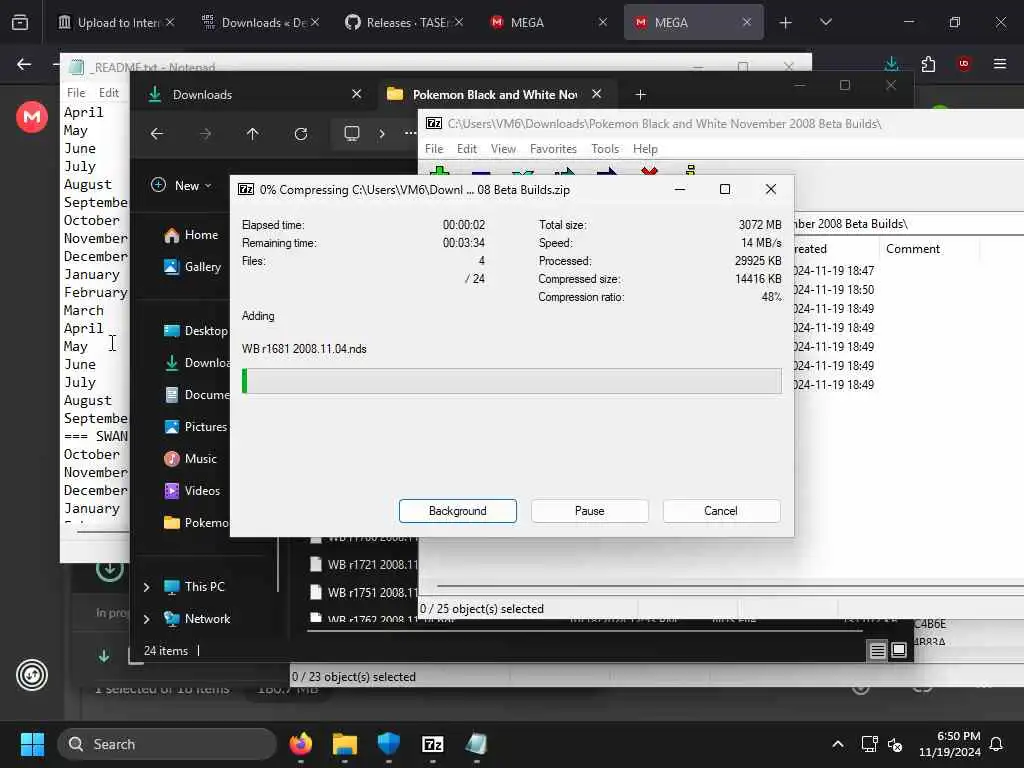The width and height of the screenshot is (1024, 768).
Task: Select This PC in sidebar
Action: [194, 586]
